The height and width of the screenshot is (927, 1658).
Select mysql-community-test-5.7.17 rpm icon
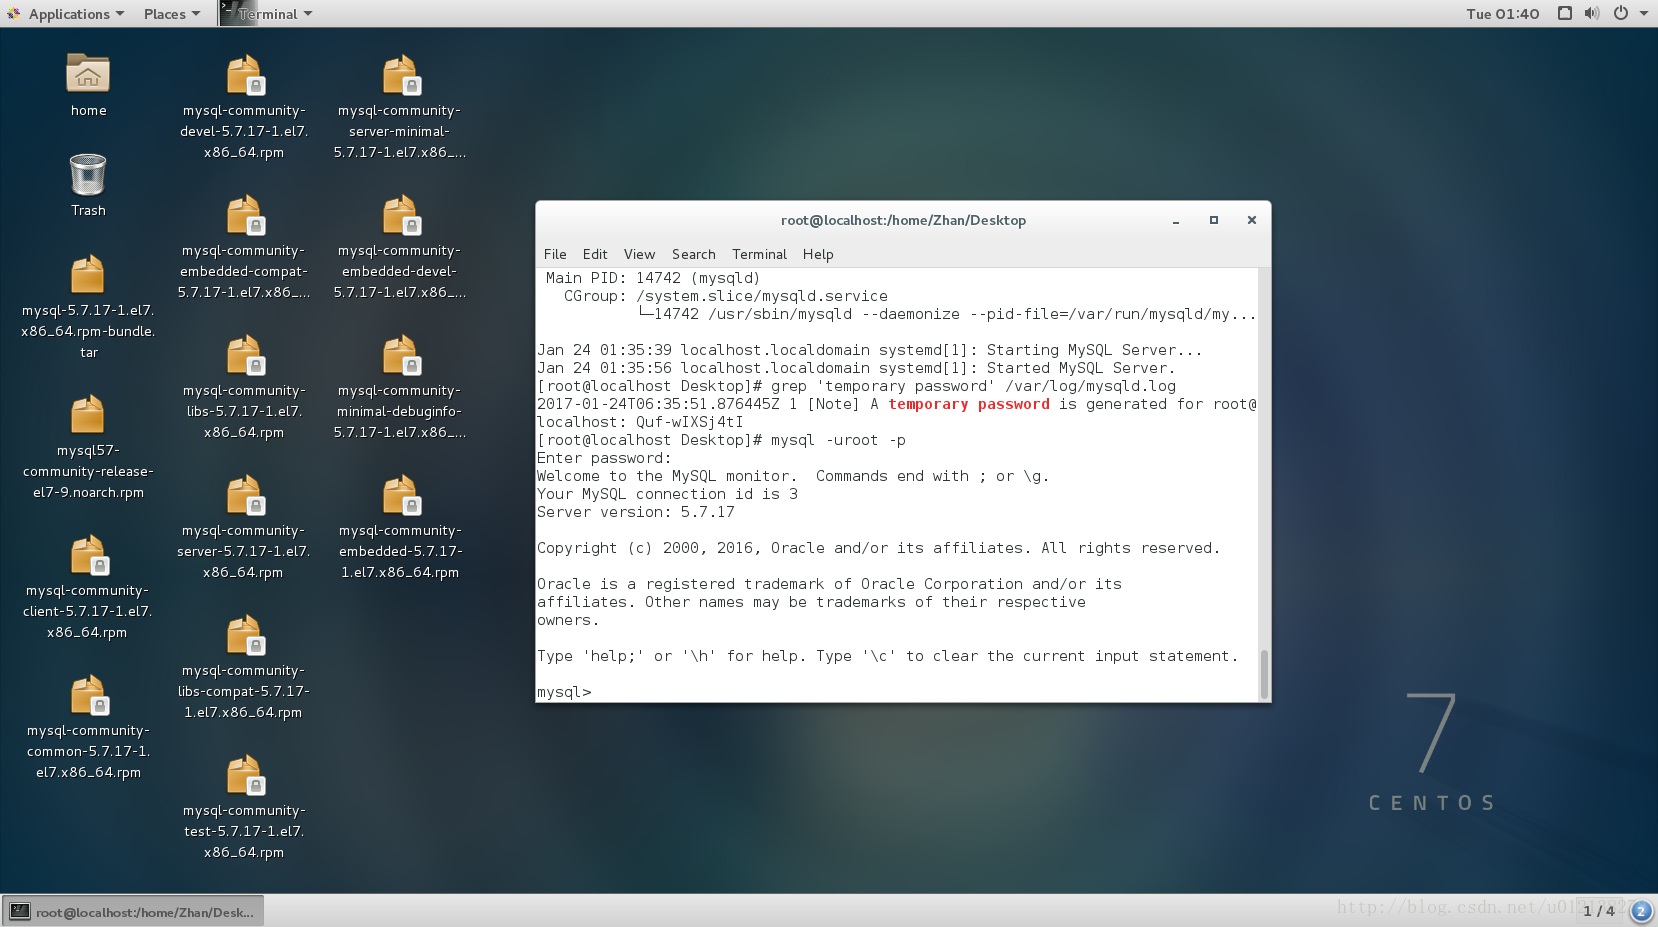[x=244, y=774]
